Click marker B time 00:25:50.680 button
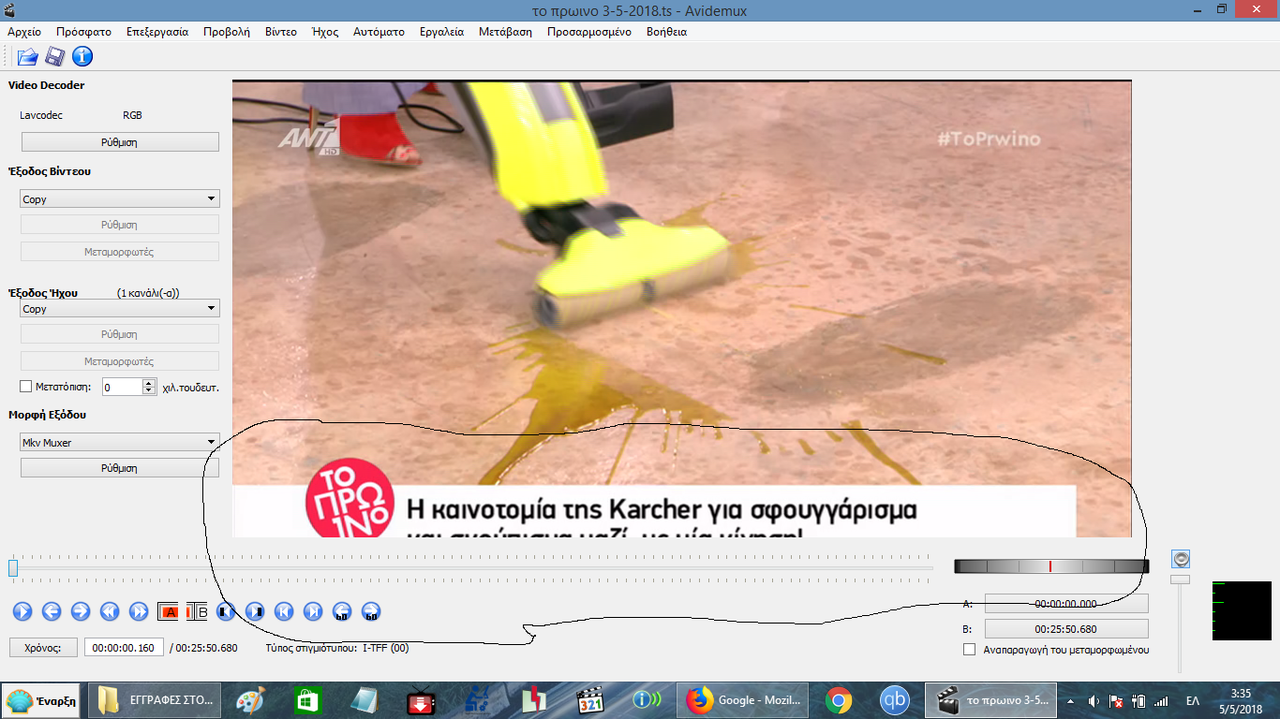 (1066, 629)
